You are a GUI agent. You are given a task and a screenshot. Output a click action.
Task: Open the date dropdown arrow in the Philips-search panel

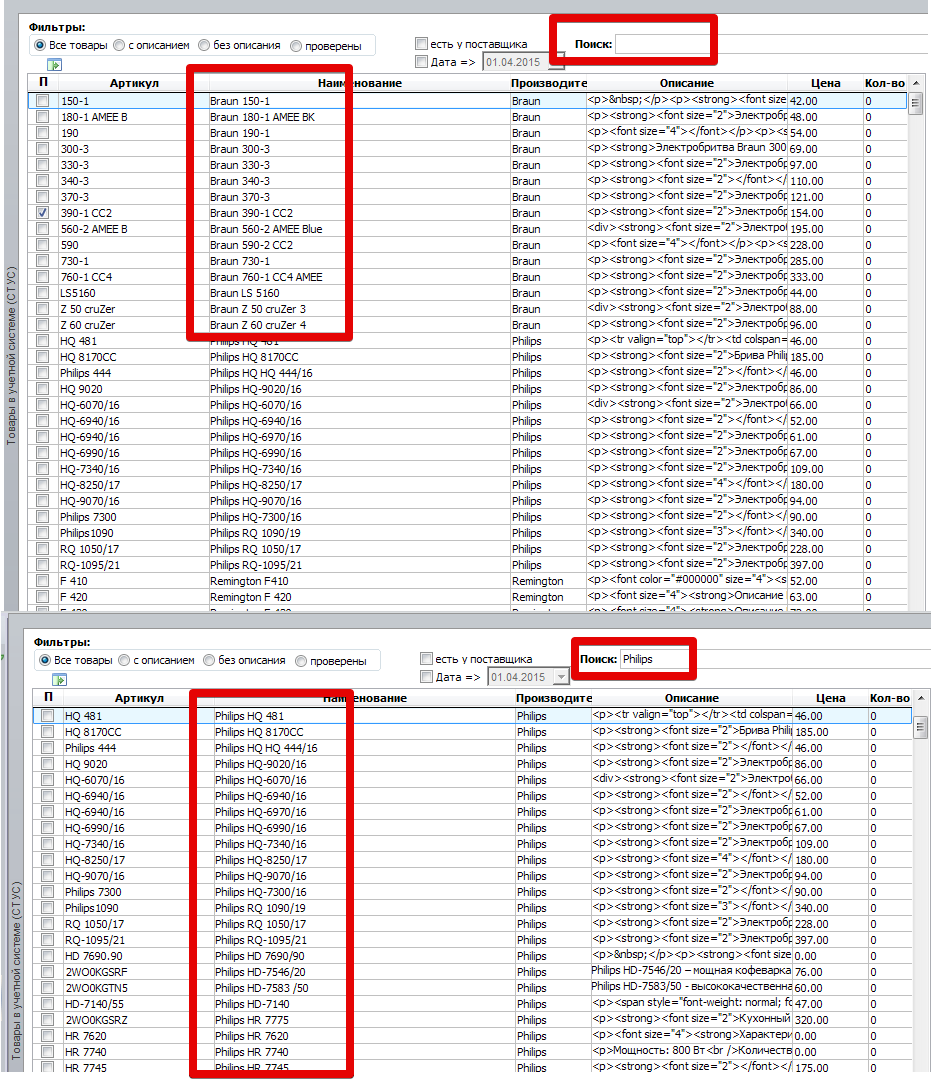click(561, 677)
